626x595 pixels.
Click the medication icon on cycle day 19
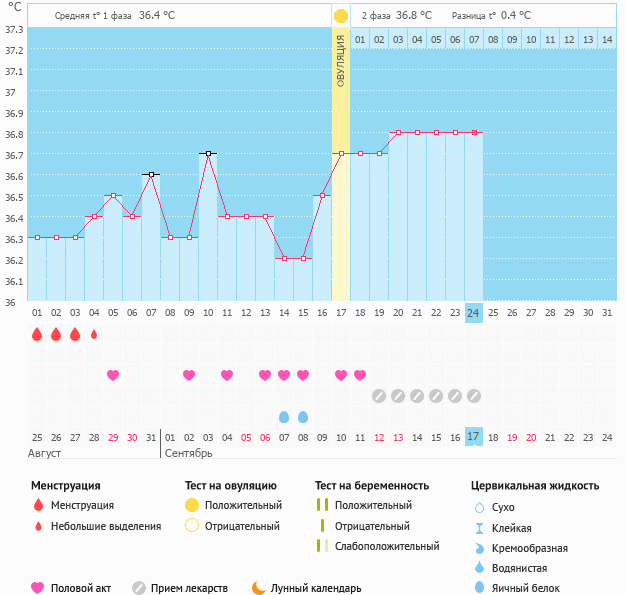coord(379,396)
